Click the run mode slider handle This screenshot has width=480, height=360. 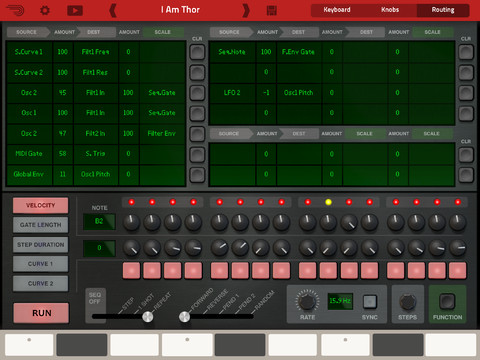pyautogui.click(x=148, y=316)
